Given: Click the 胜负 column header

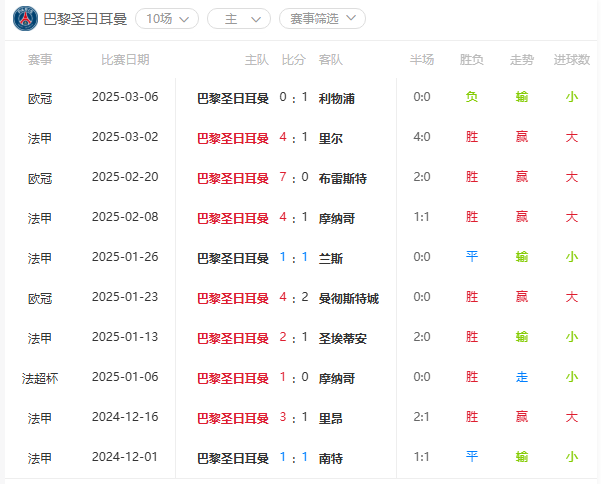Looking at the screenshot, I should pyautogui.click(x=471, y=60).
